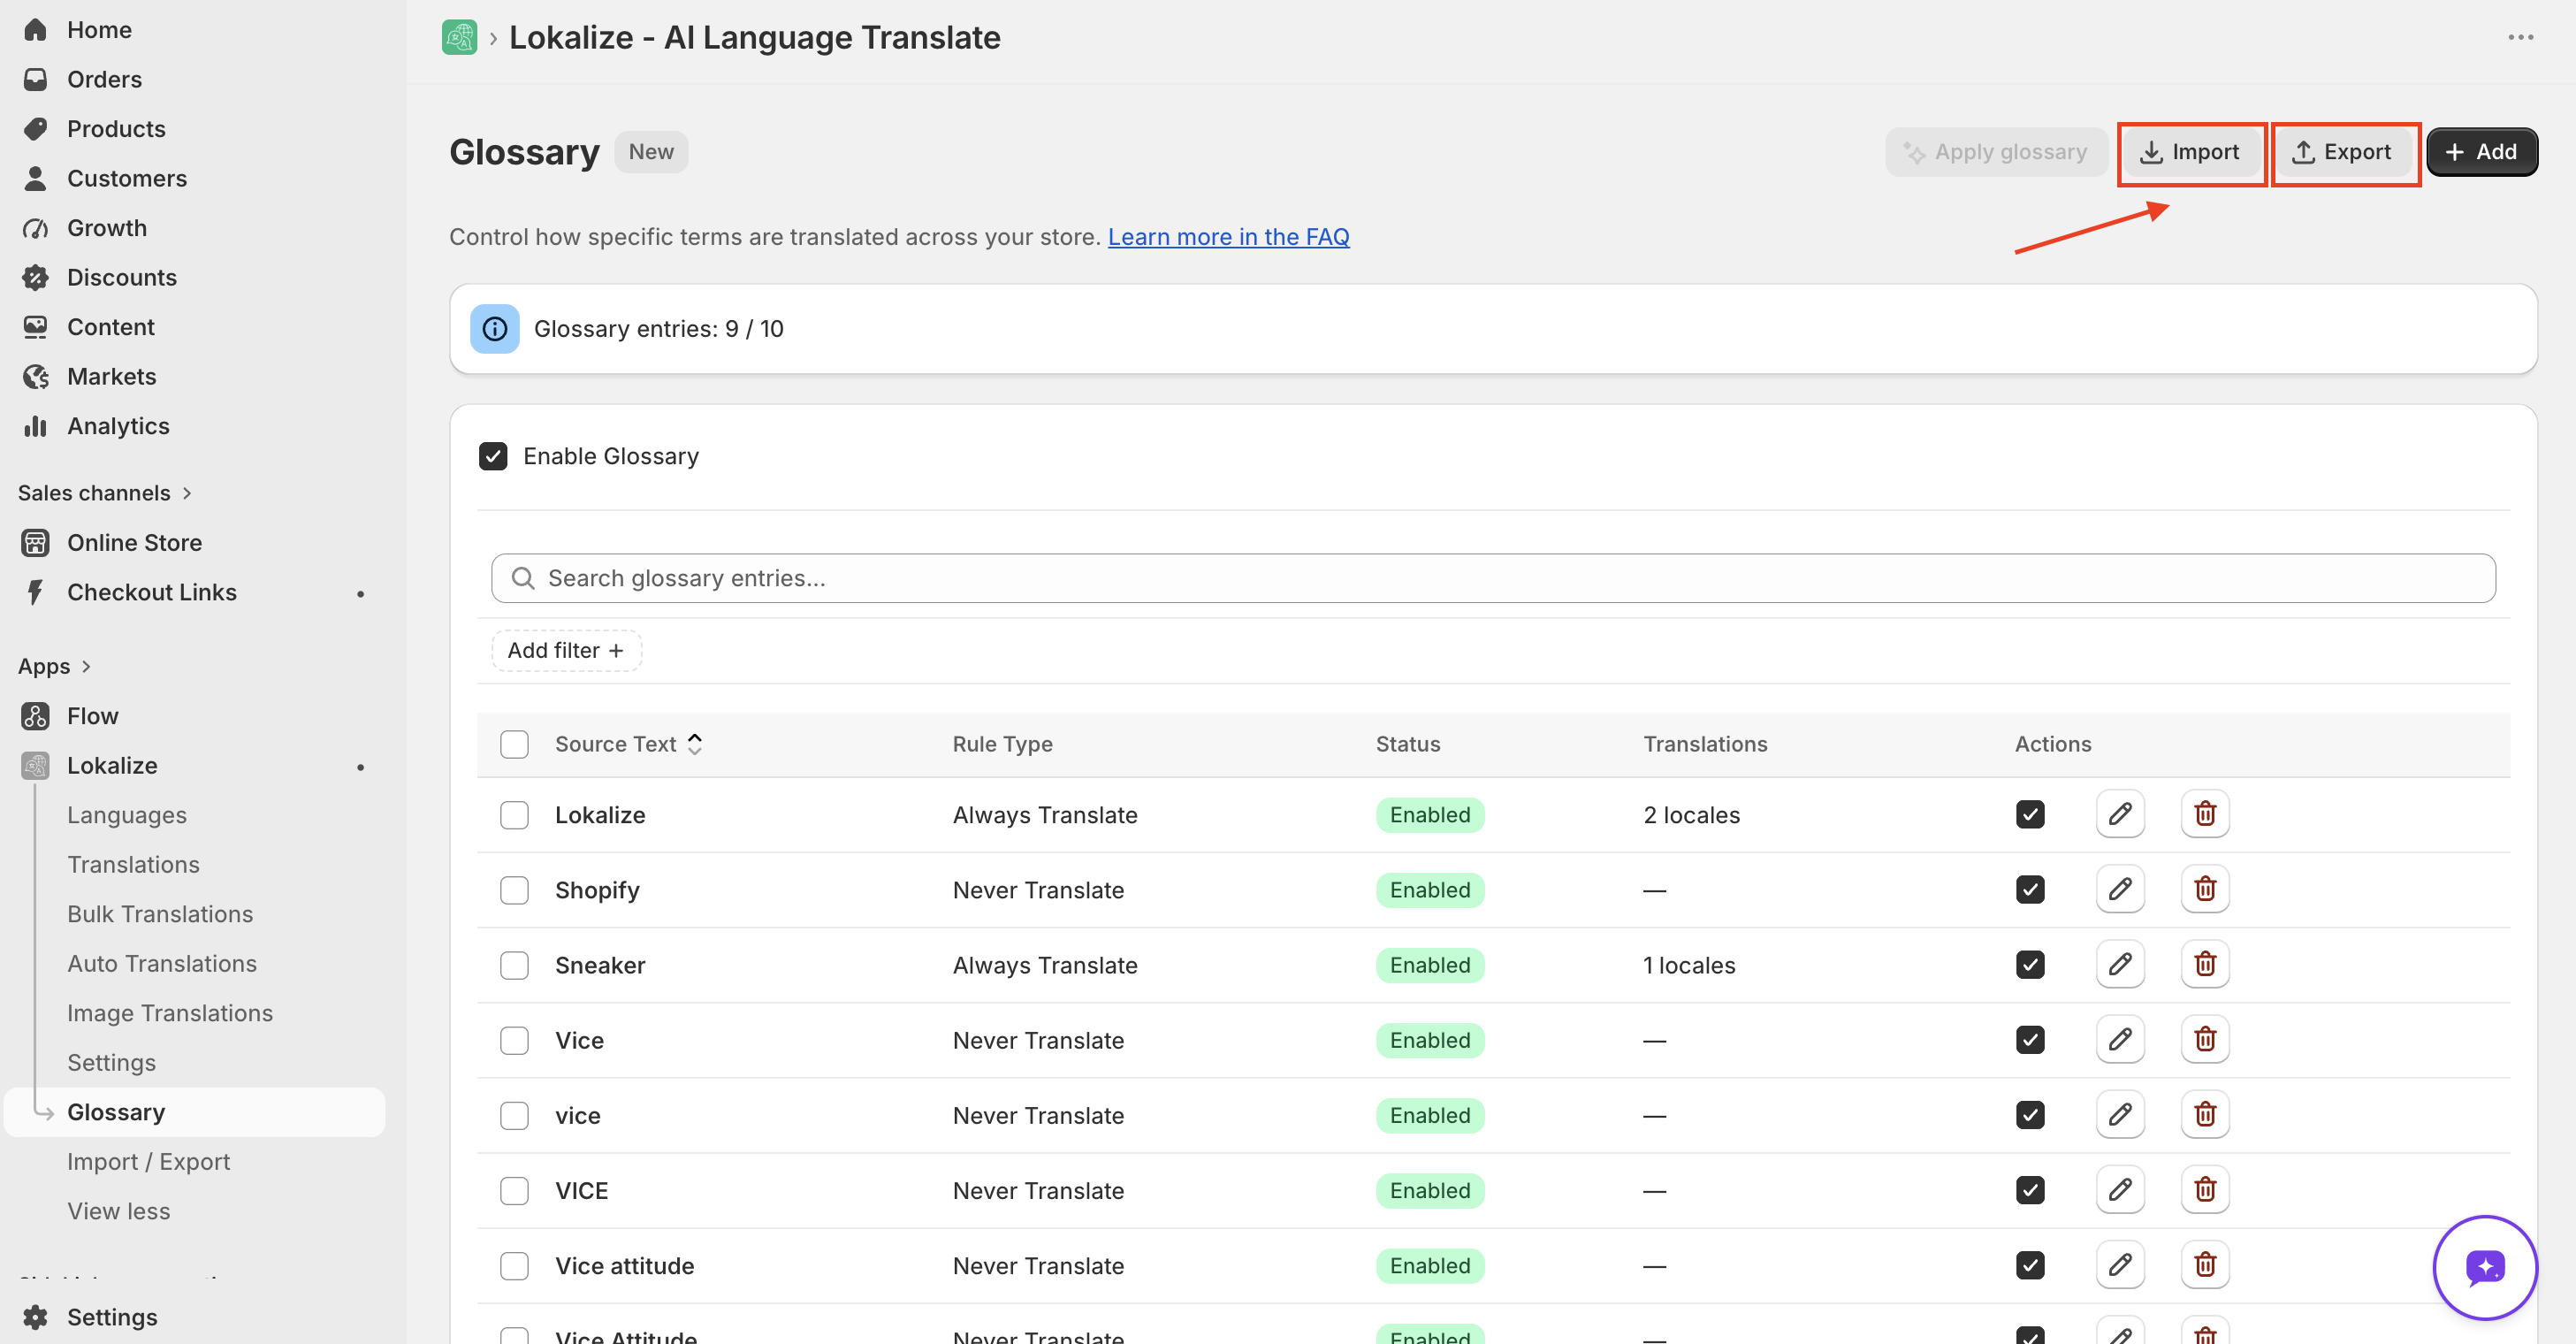Screen dimensions: 2576x1344
Task: Select the Sneaker row checkbox
Action: (x=514, y=965)
